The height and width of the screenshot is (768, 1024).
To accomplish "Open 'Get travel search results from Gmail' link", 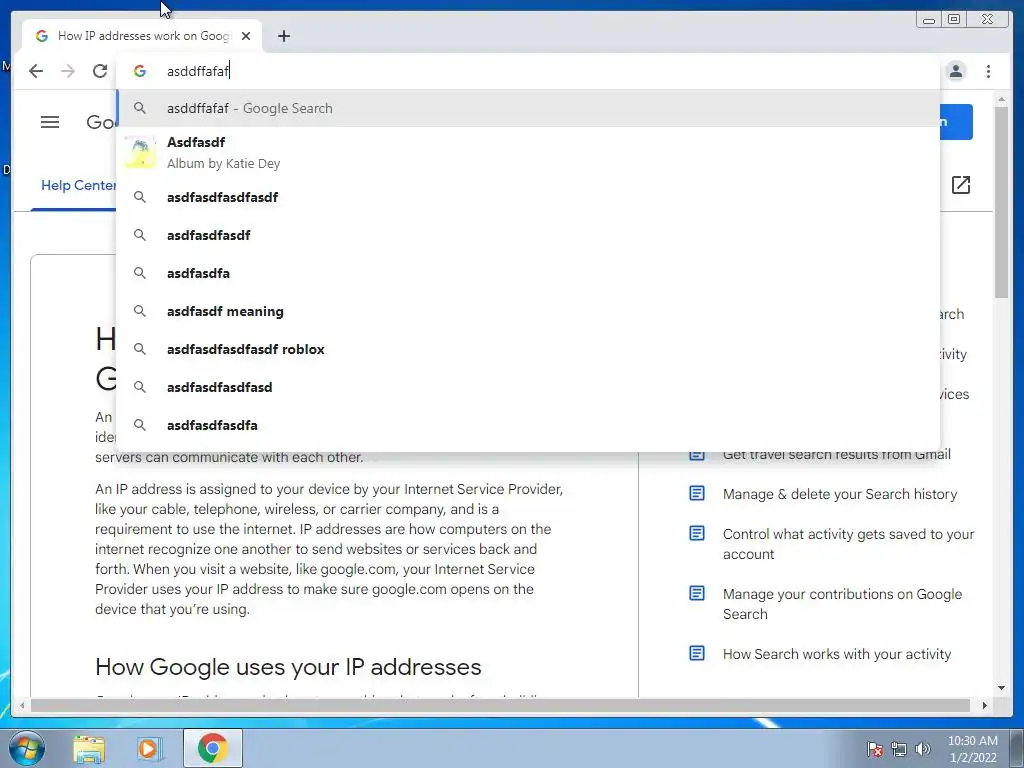I will point(837,455).
